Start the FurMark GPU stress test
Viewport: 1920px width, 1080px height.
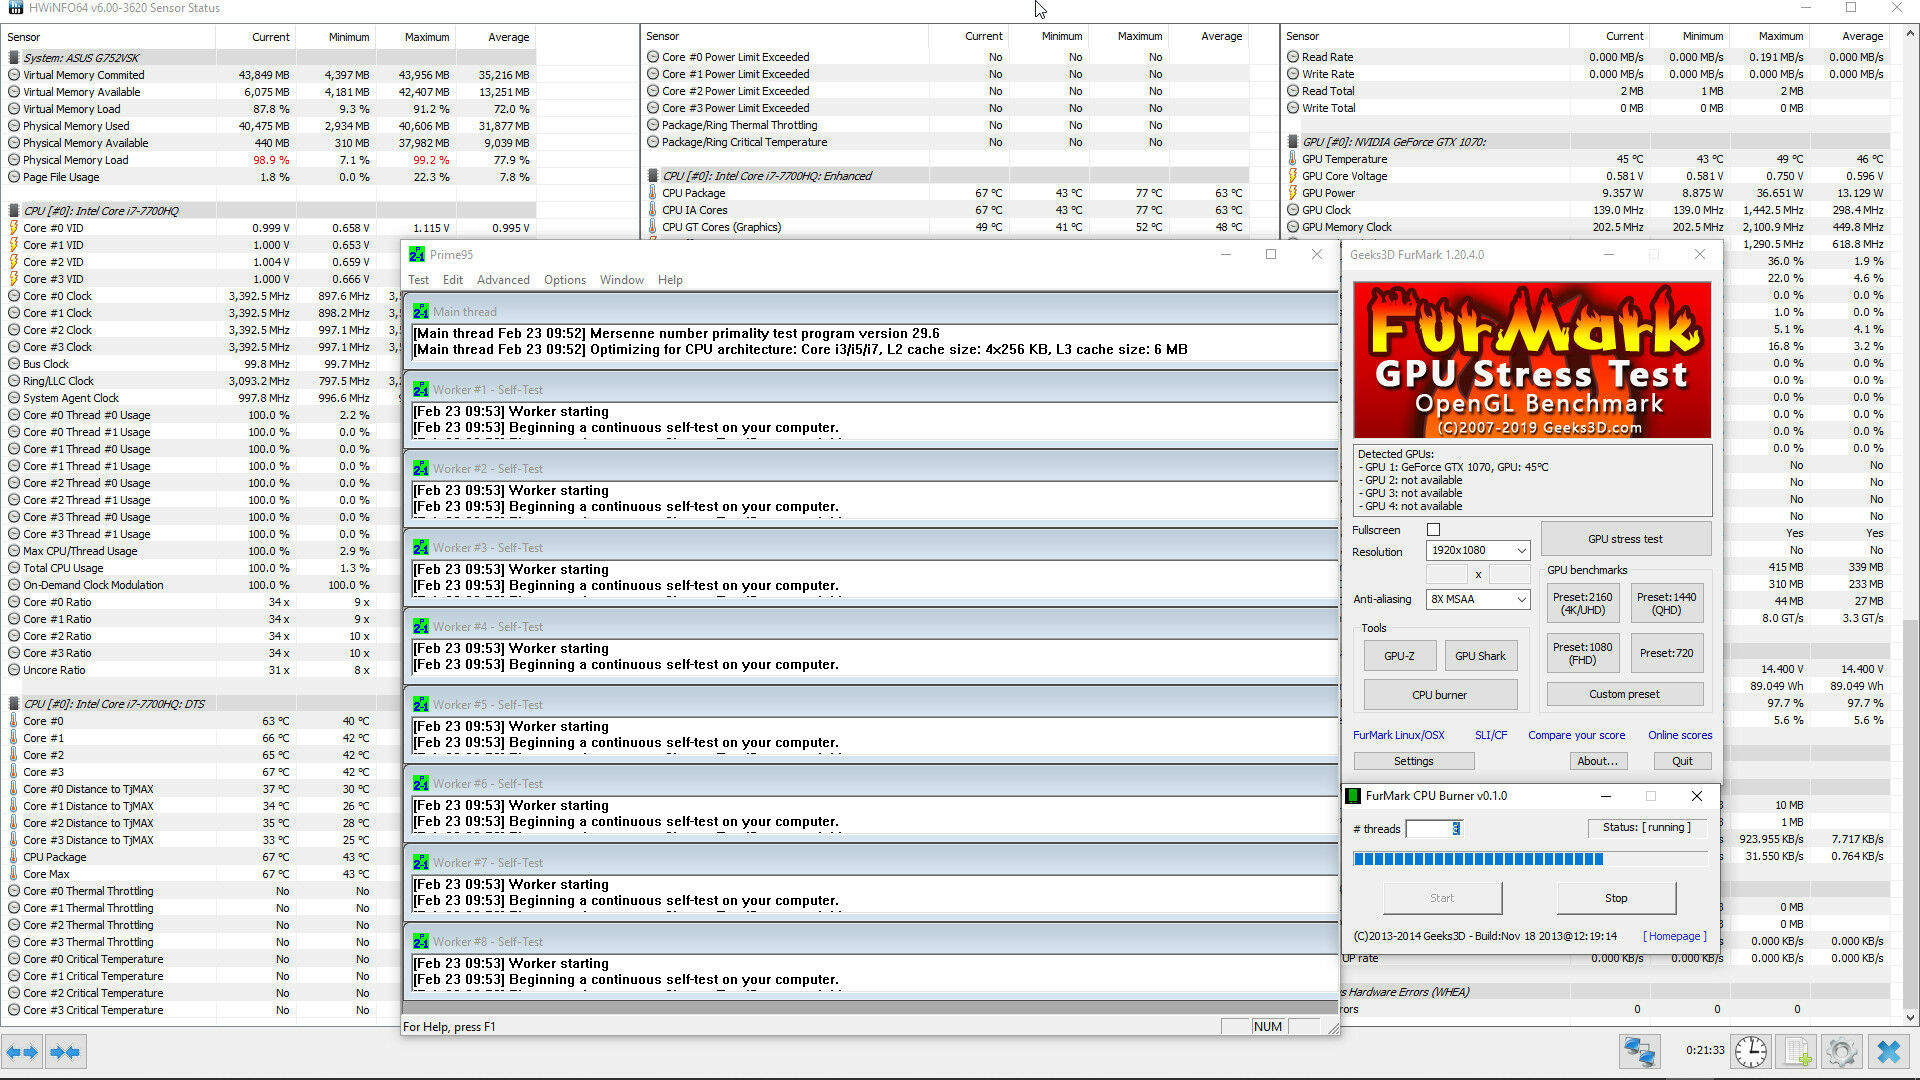pyautogui.click(x=1625, y=539)
